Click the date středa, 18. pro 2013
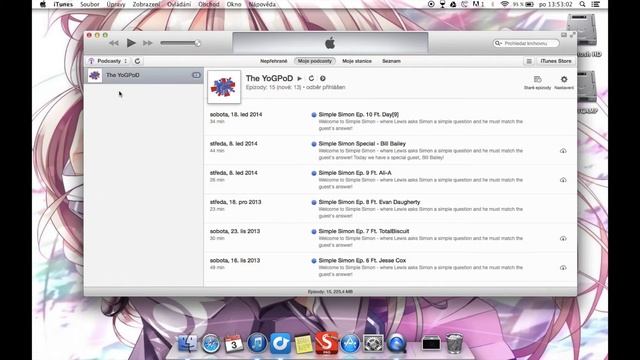The width and height of the screenshot is (640, 360). [236, 202]
